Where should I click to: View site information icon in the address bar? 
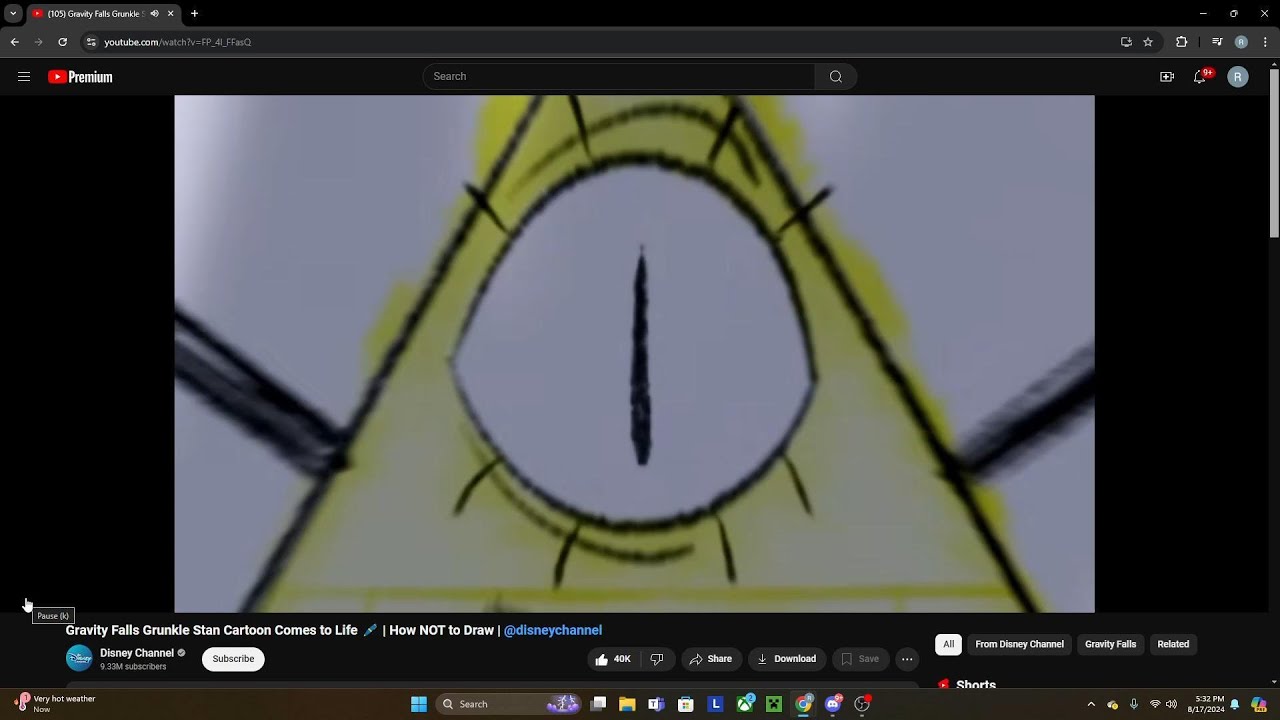click(x=91, y=42)
